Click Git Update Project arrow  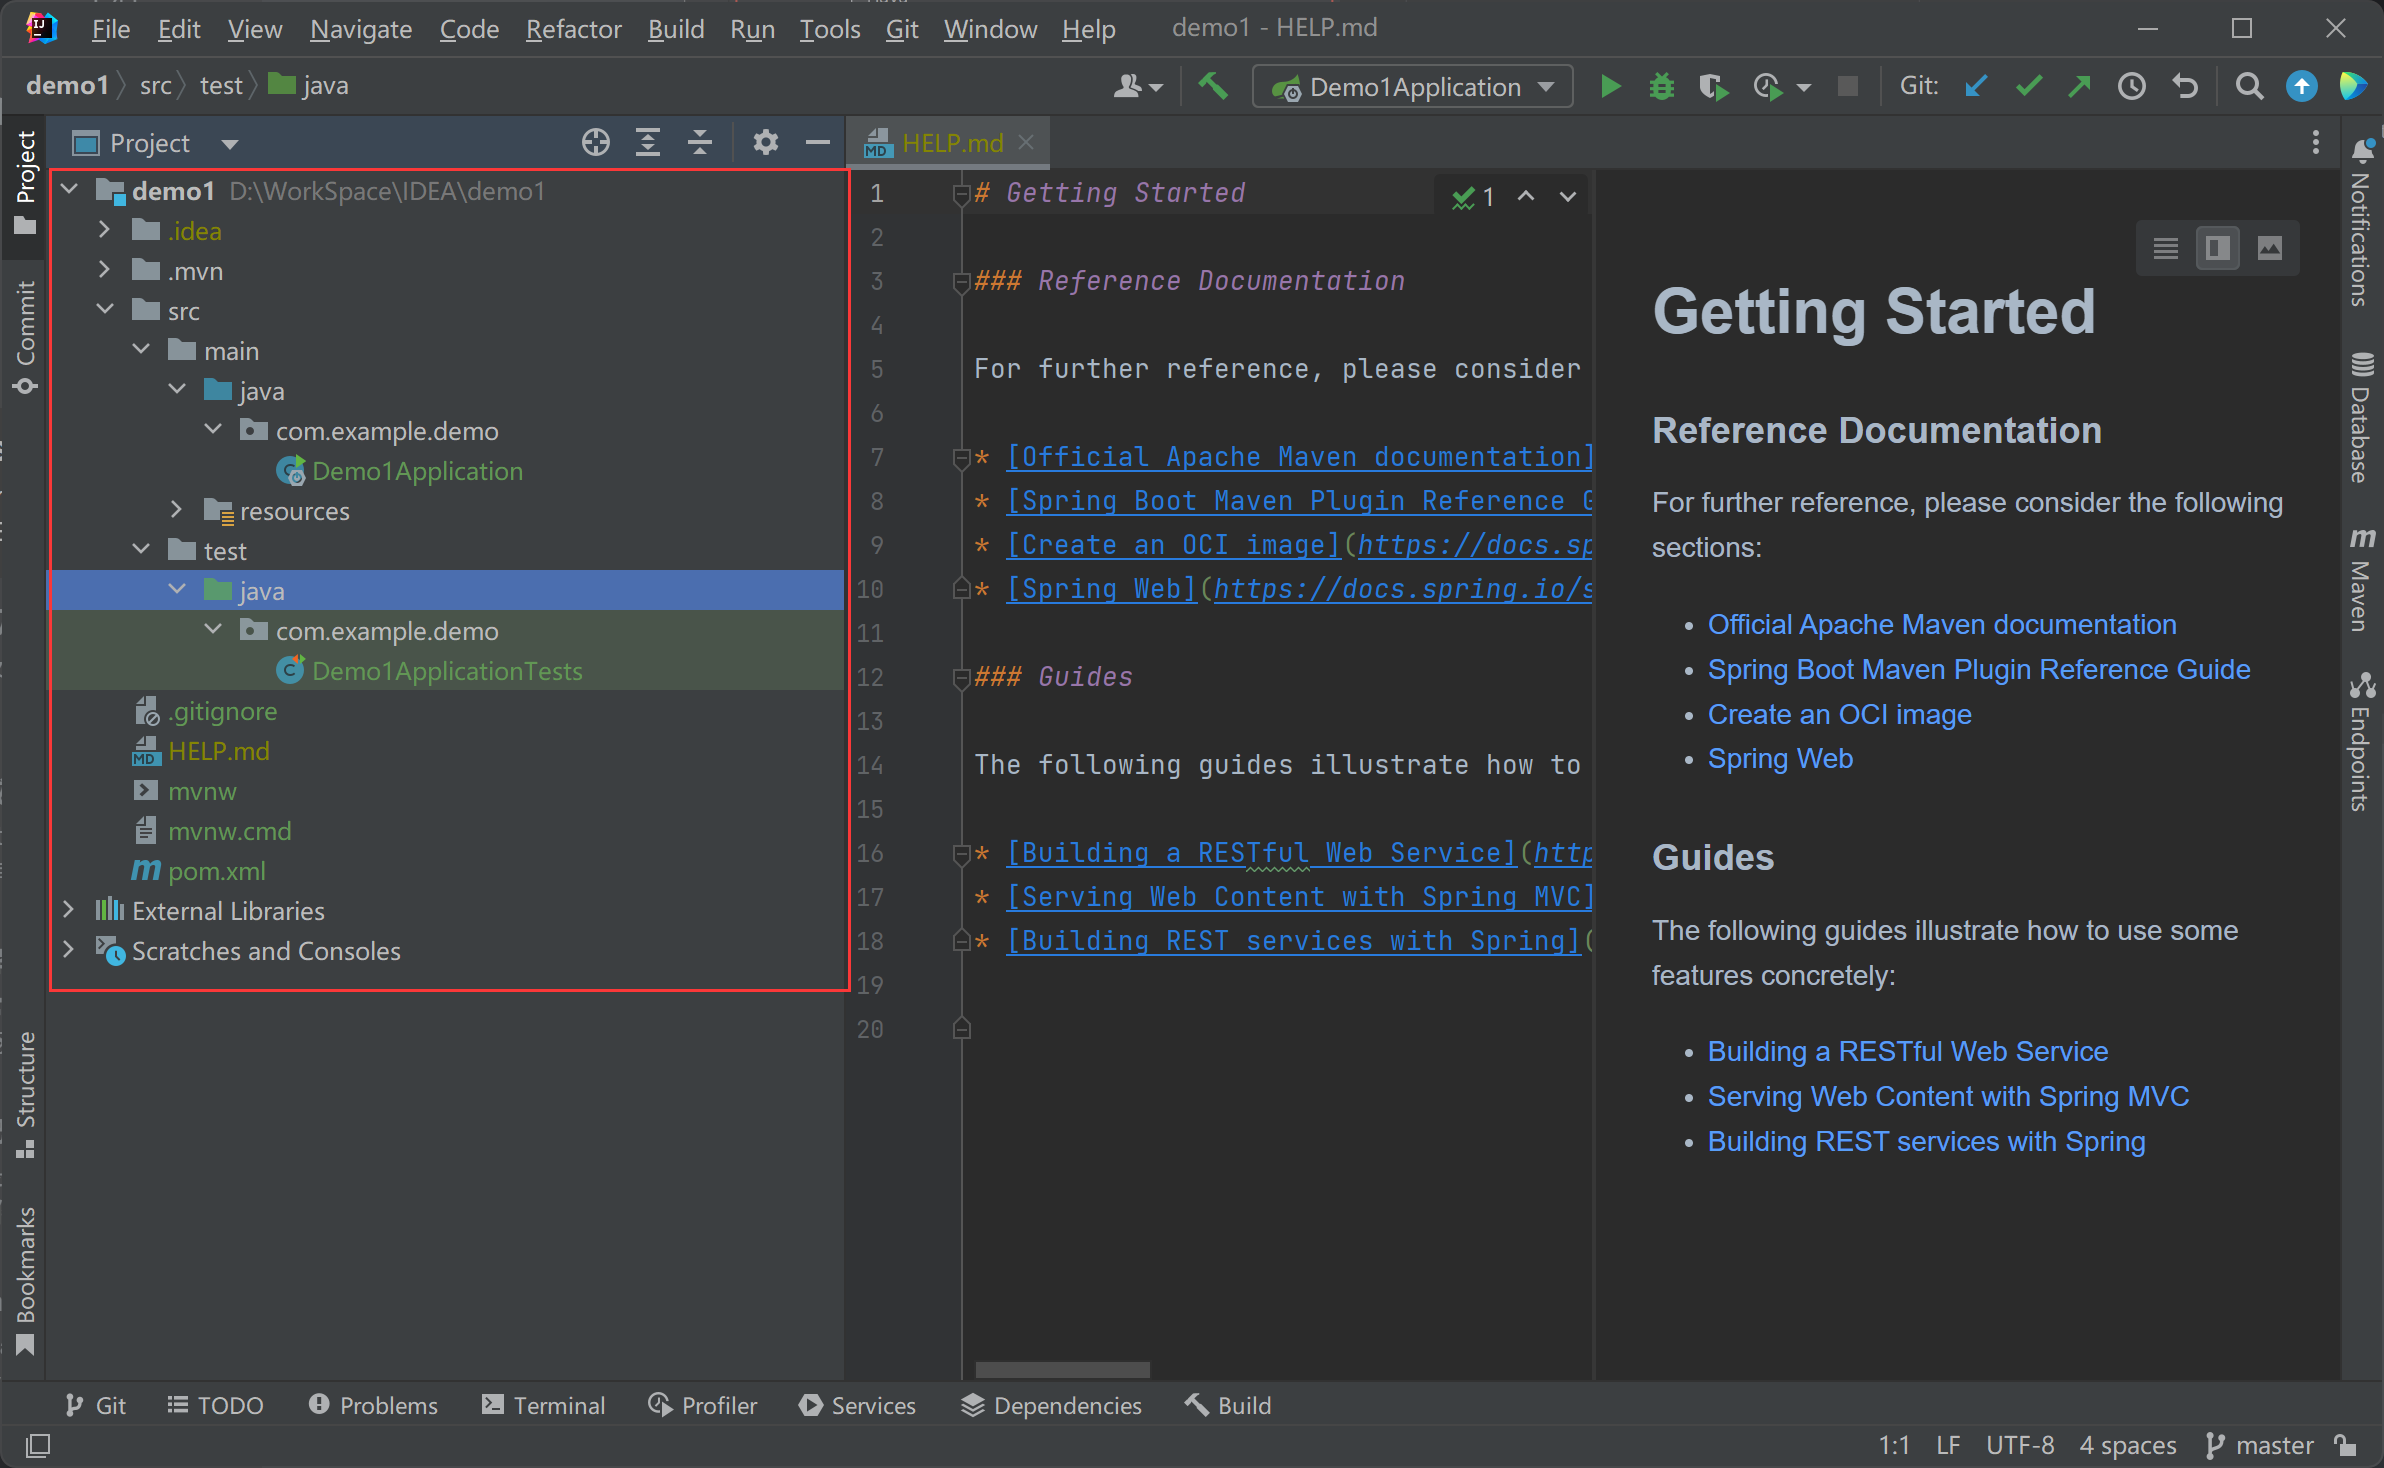pos(1975,87)
